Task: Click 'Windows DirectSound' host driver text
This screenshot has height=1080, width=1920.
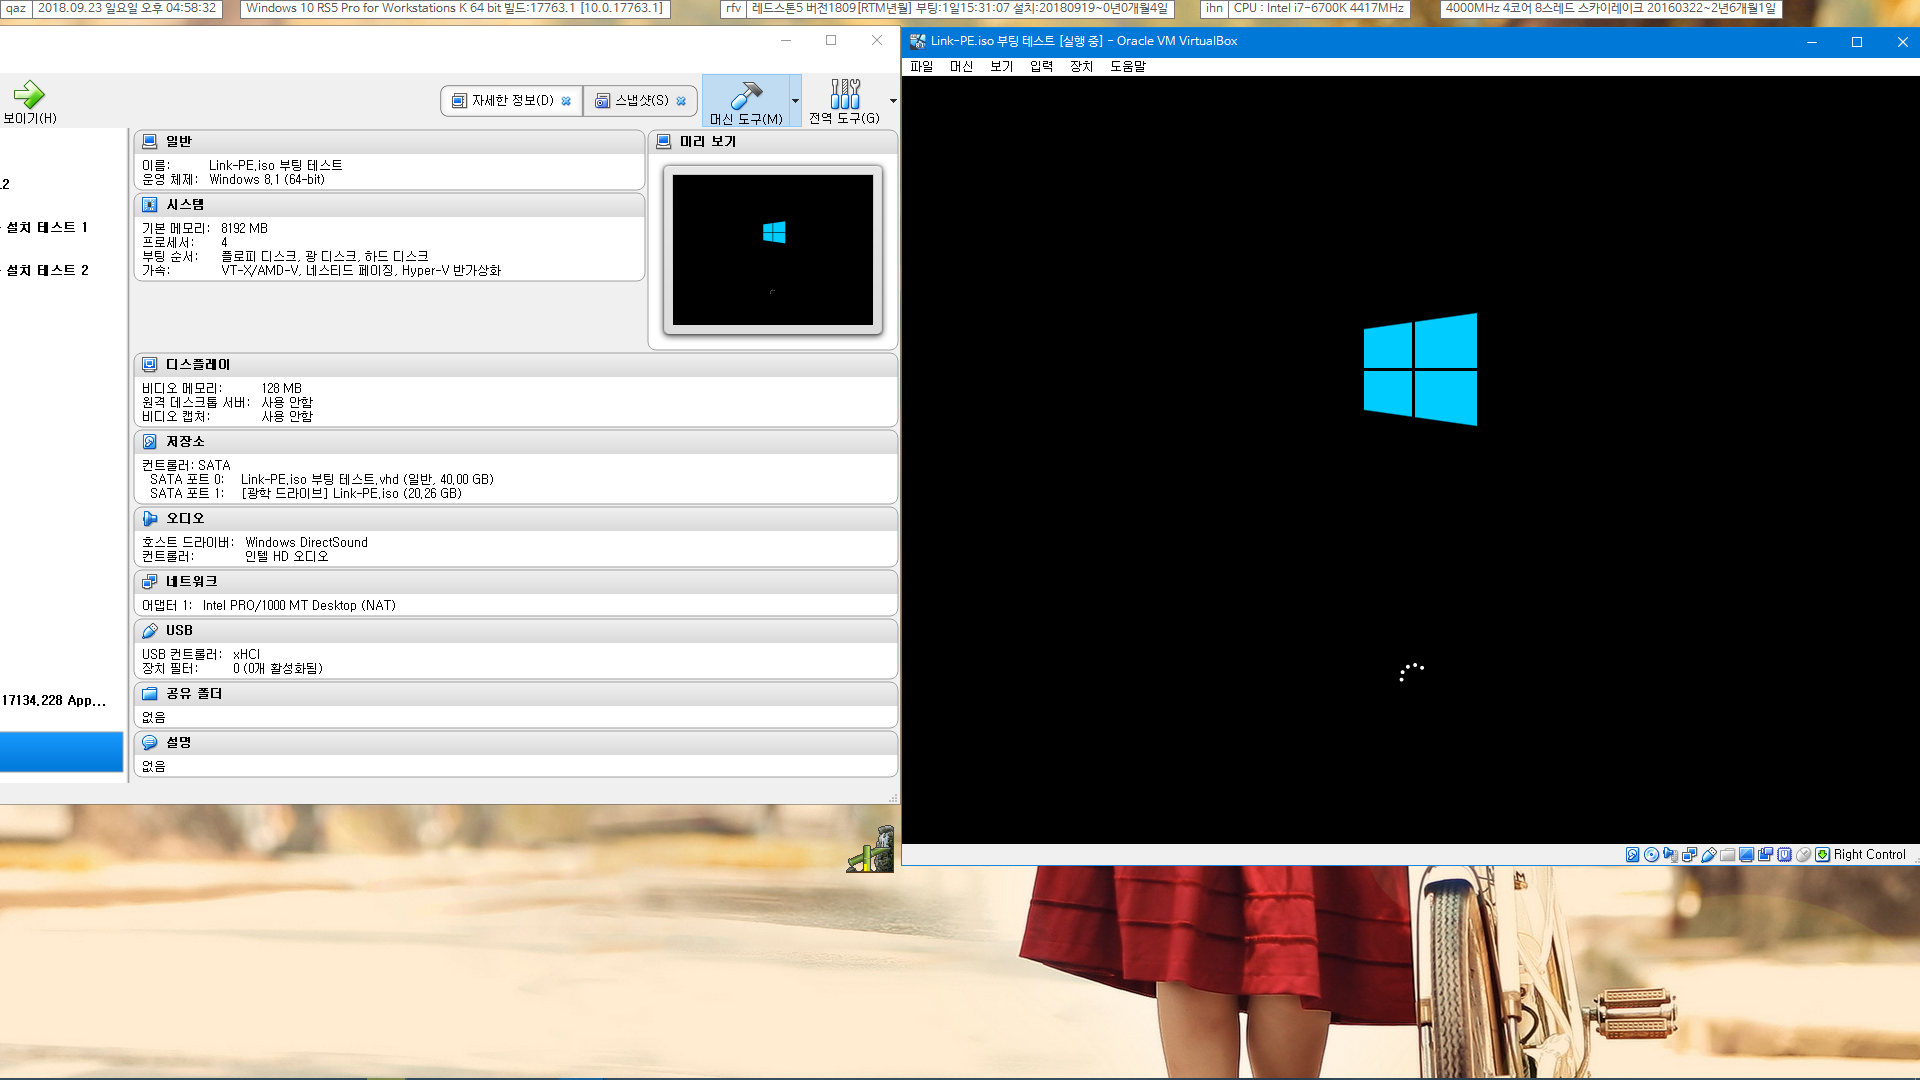Action: point(306,542)
